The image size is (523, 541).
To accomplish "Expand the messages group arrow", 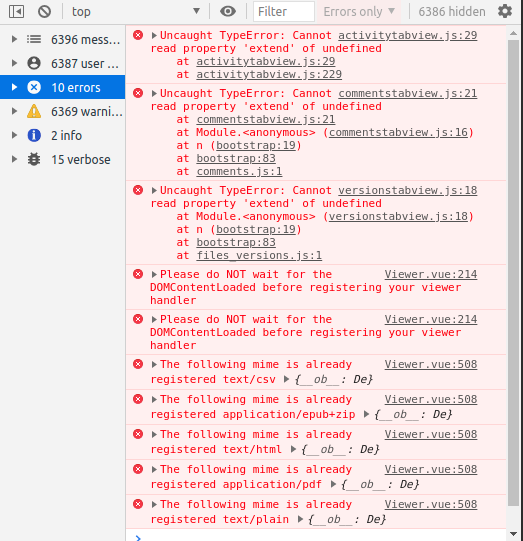I will pos(14,39).
